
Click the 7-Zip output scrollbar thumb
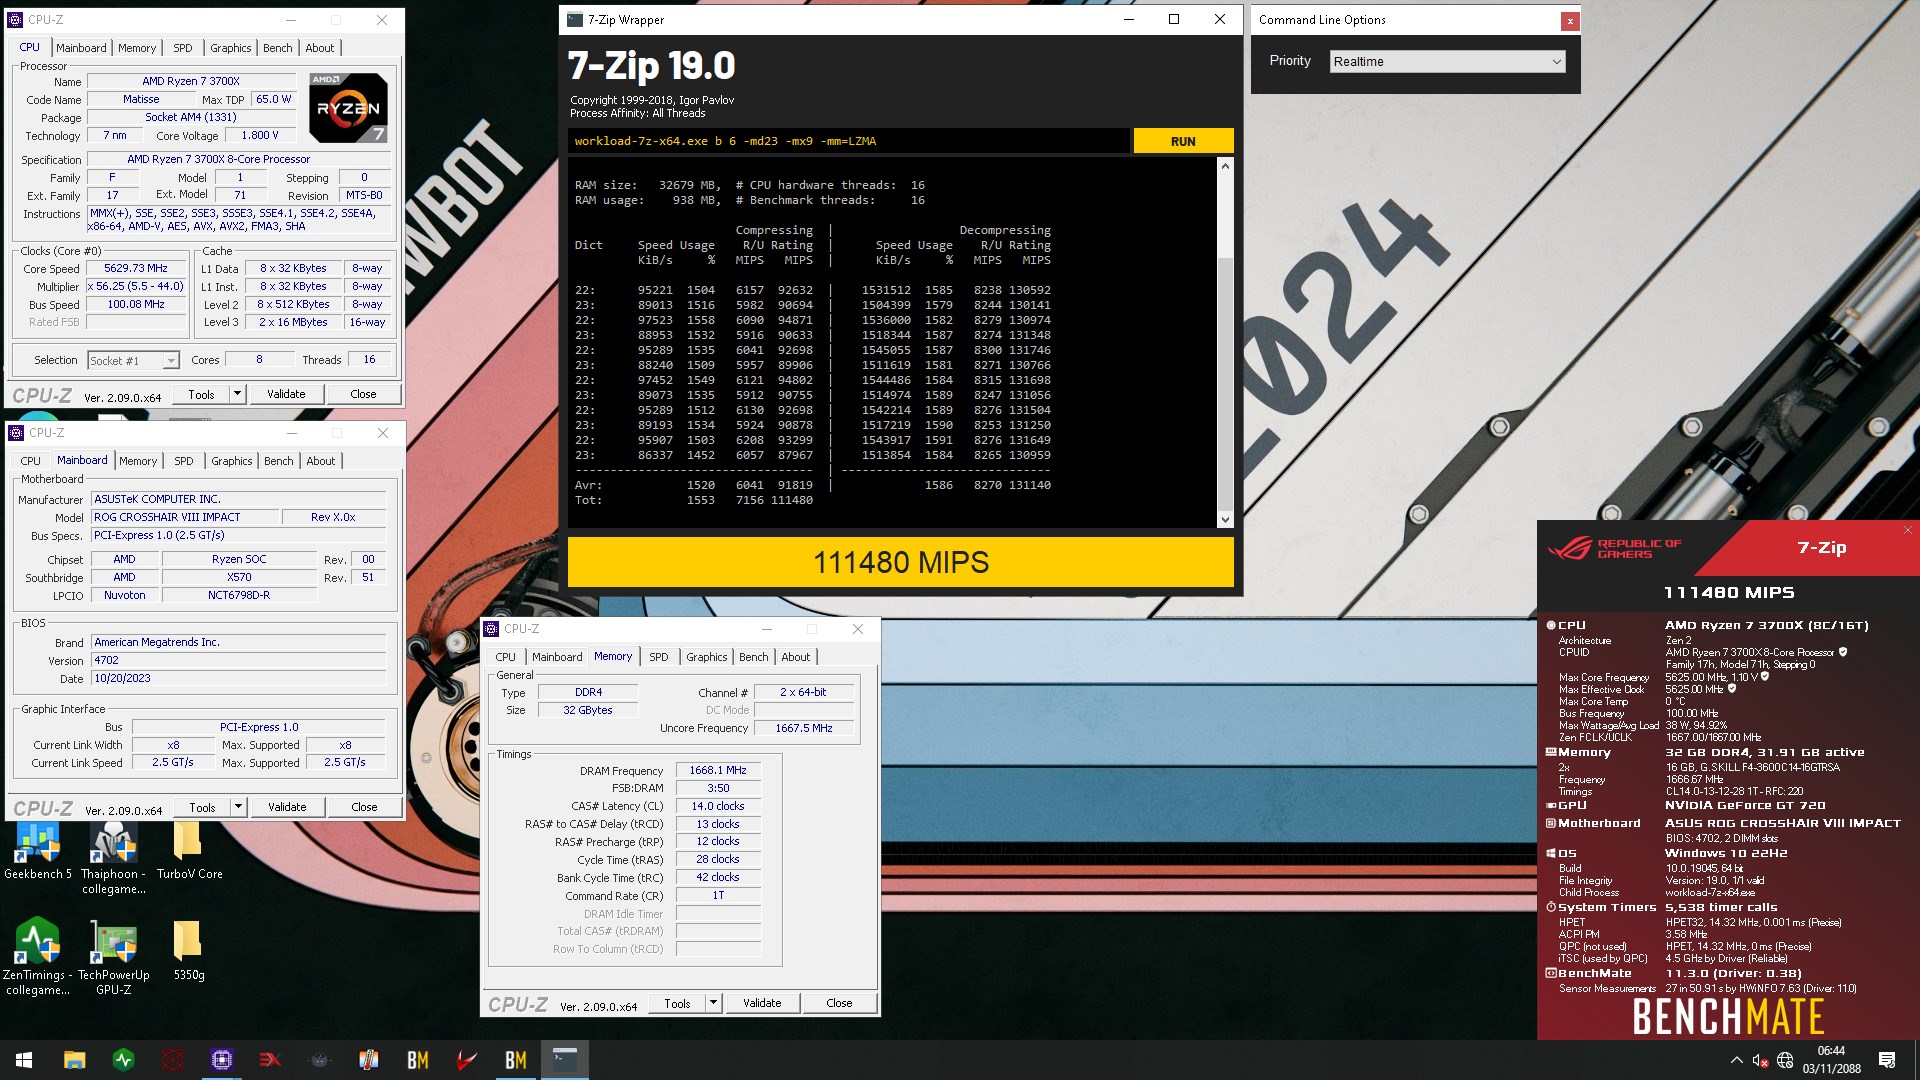tap(1225, 382)
